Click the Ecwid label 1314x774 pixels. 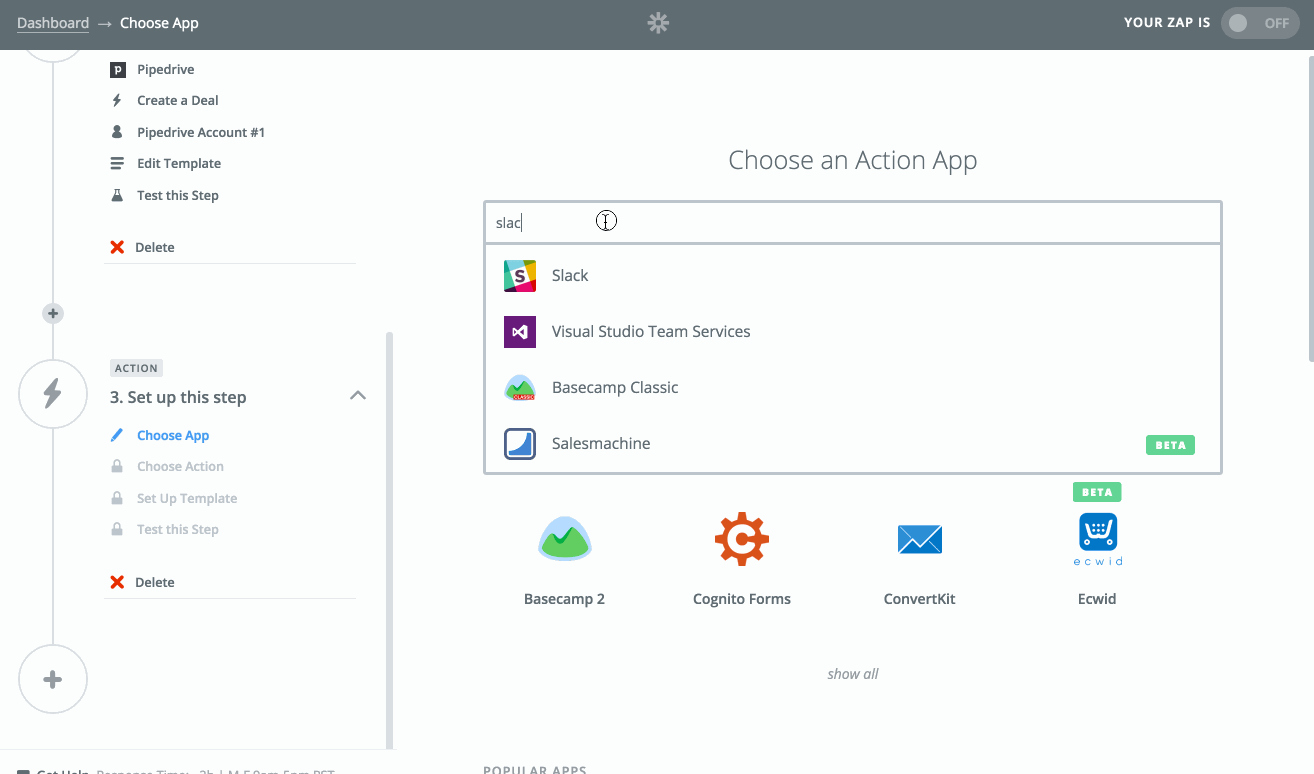click(x=1097, y=599)
